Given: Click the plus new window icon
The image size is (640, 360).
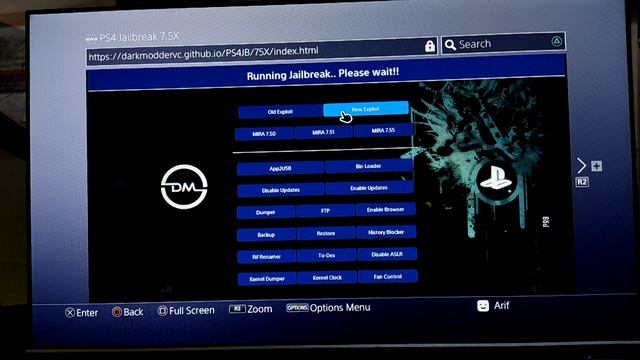Looking at the screenshot, I should [x=596, y=166].
